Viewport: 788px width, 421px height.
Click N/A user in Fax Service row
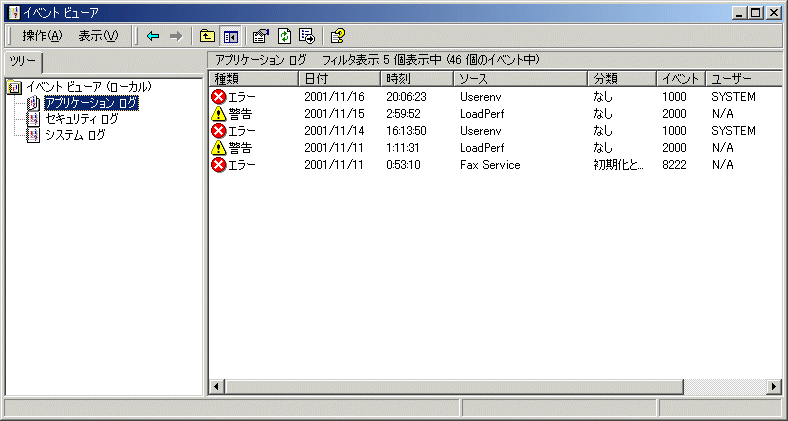coord(722,165)
